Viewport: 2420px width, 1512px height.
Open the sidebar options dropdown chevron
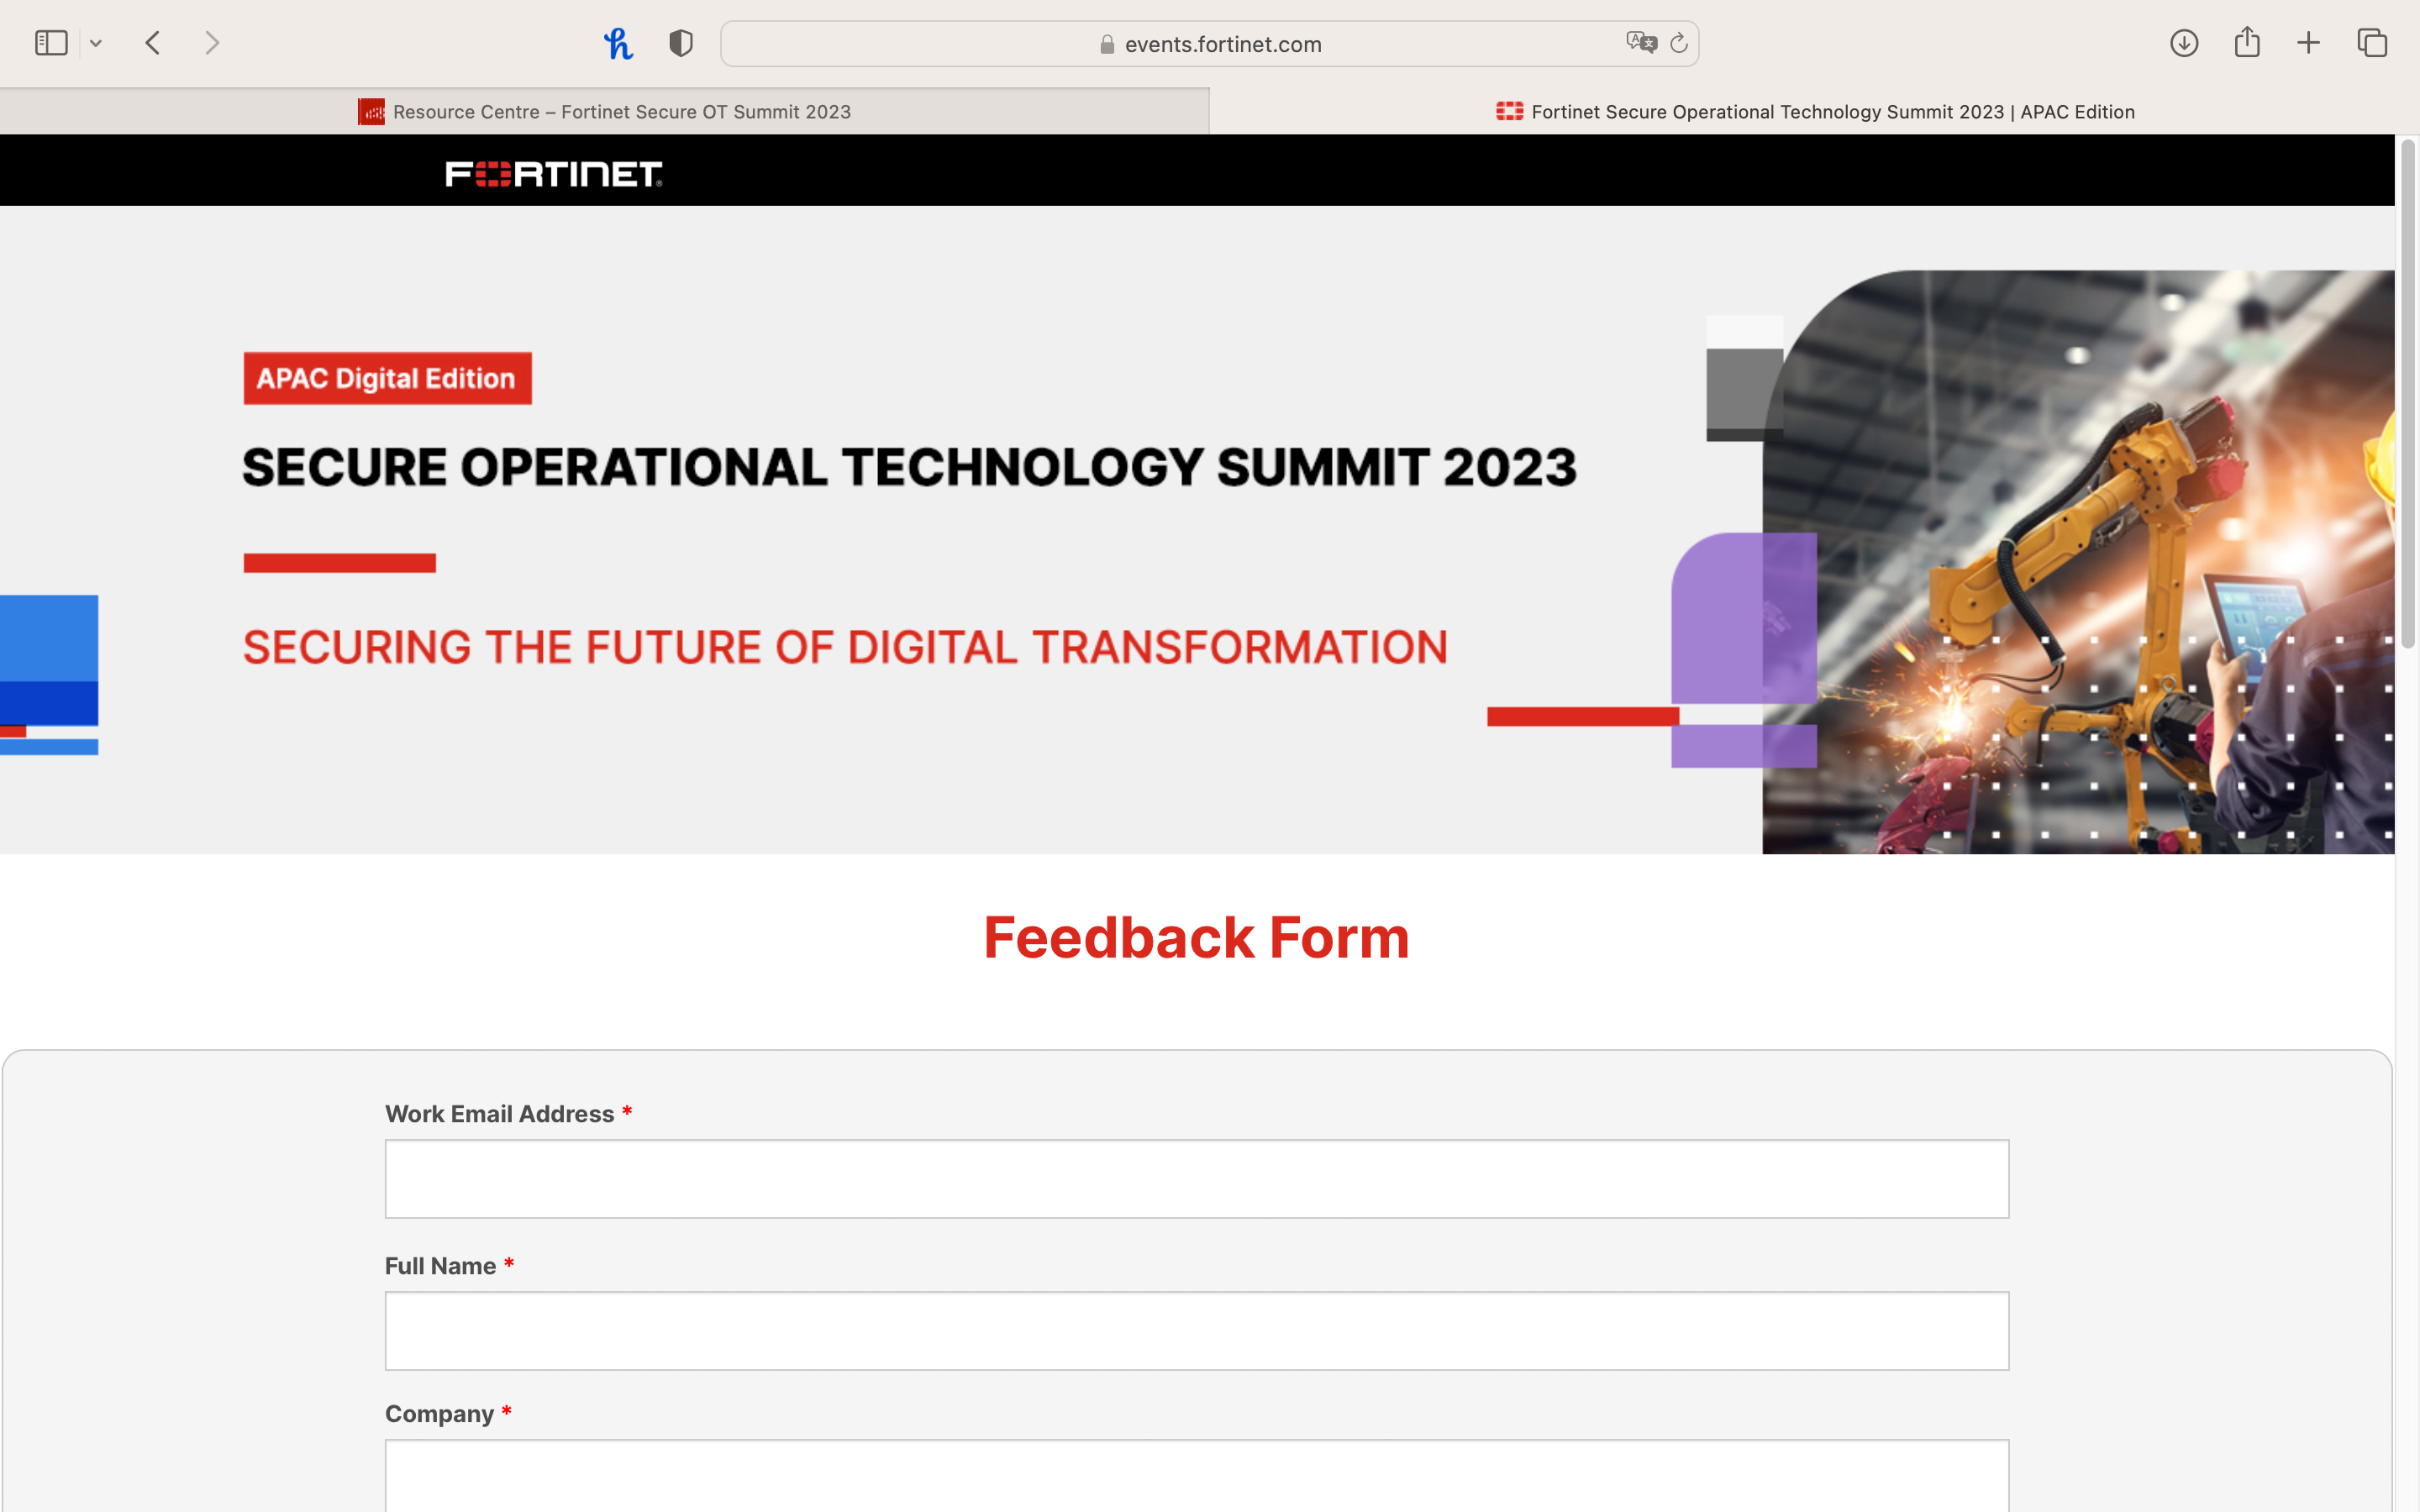click(96, 43)
